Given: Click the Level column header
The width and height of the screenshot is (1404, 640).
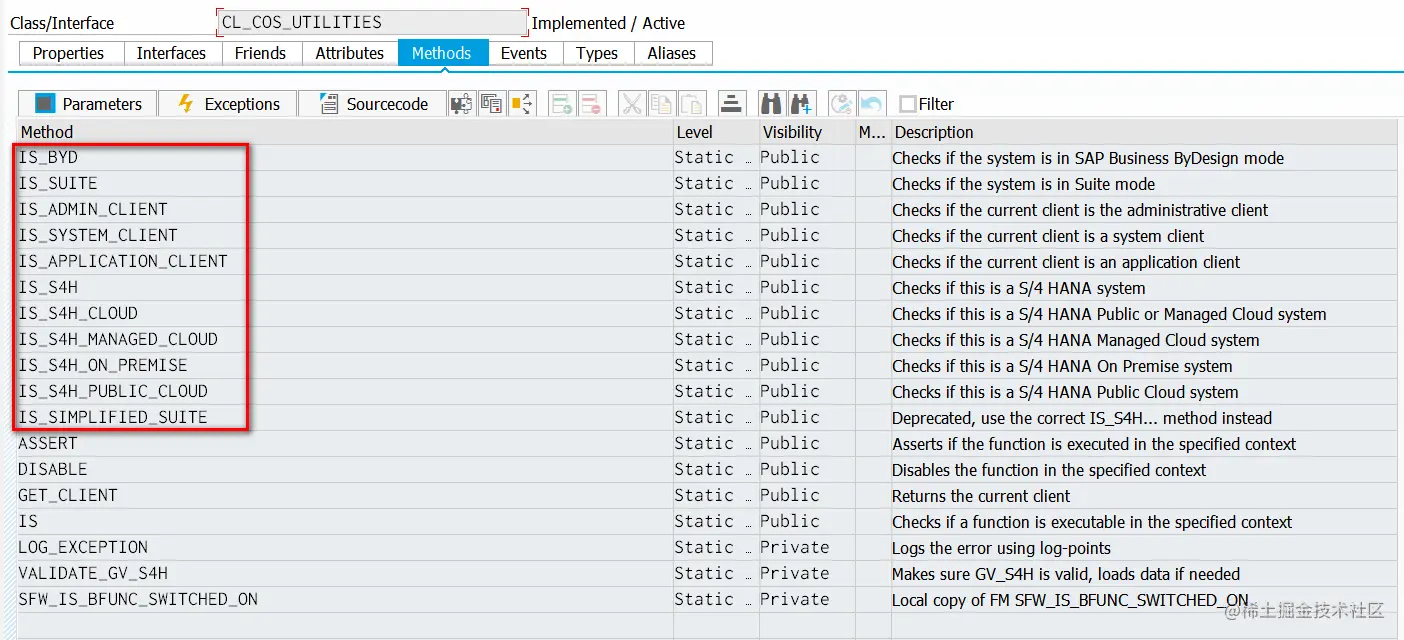Looking at the screenshot, I should [716, 132].
